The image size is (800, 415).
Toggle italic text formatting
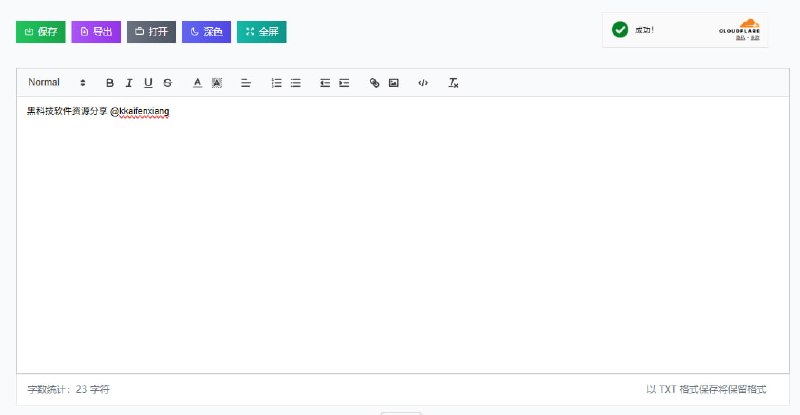click(129, 83)
